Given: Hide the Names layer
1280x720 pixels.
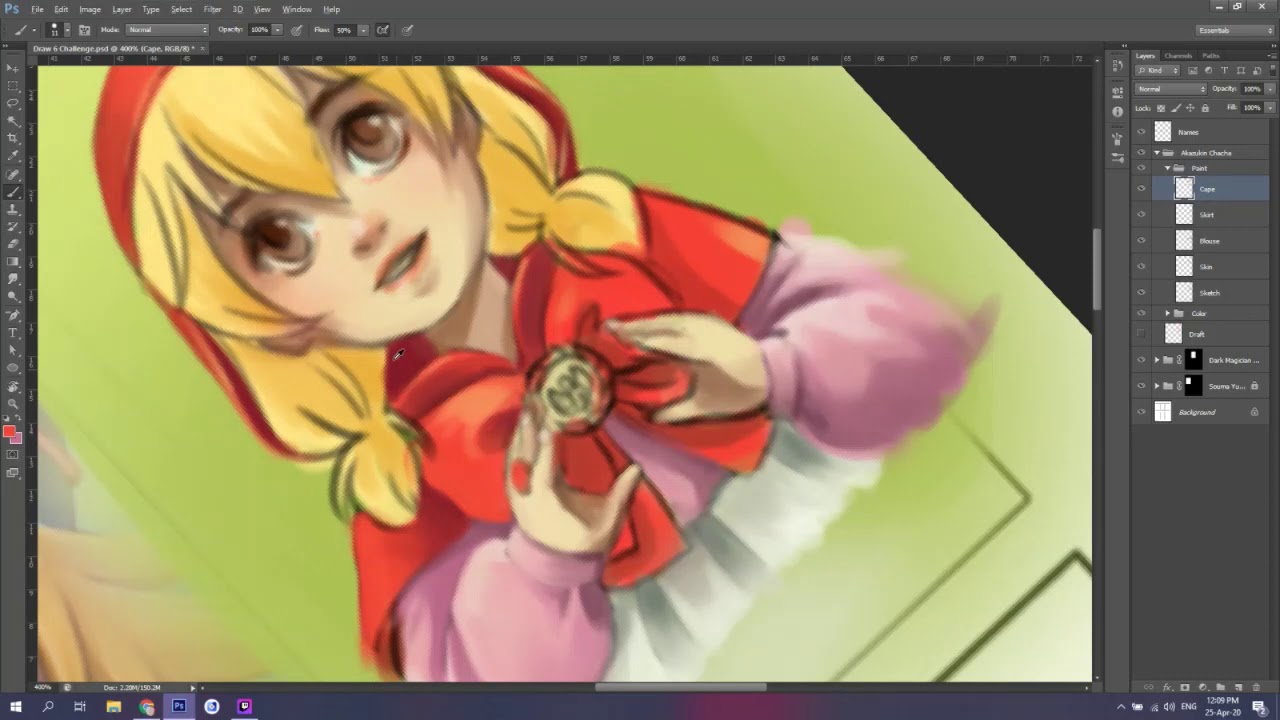Looking at the screenshot, I should coord(1141,131).
